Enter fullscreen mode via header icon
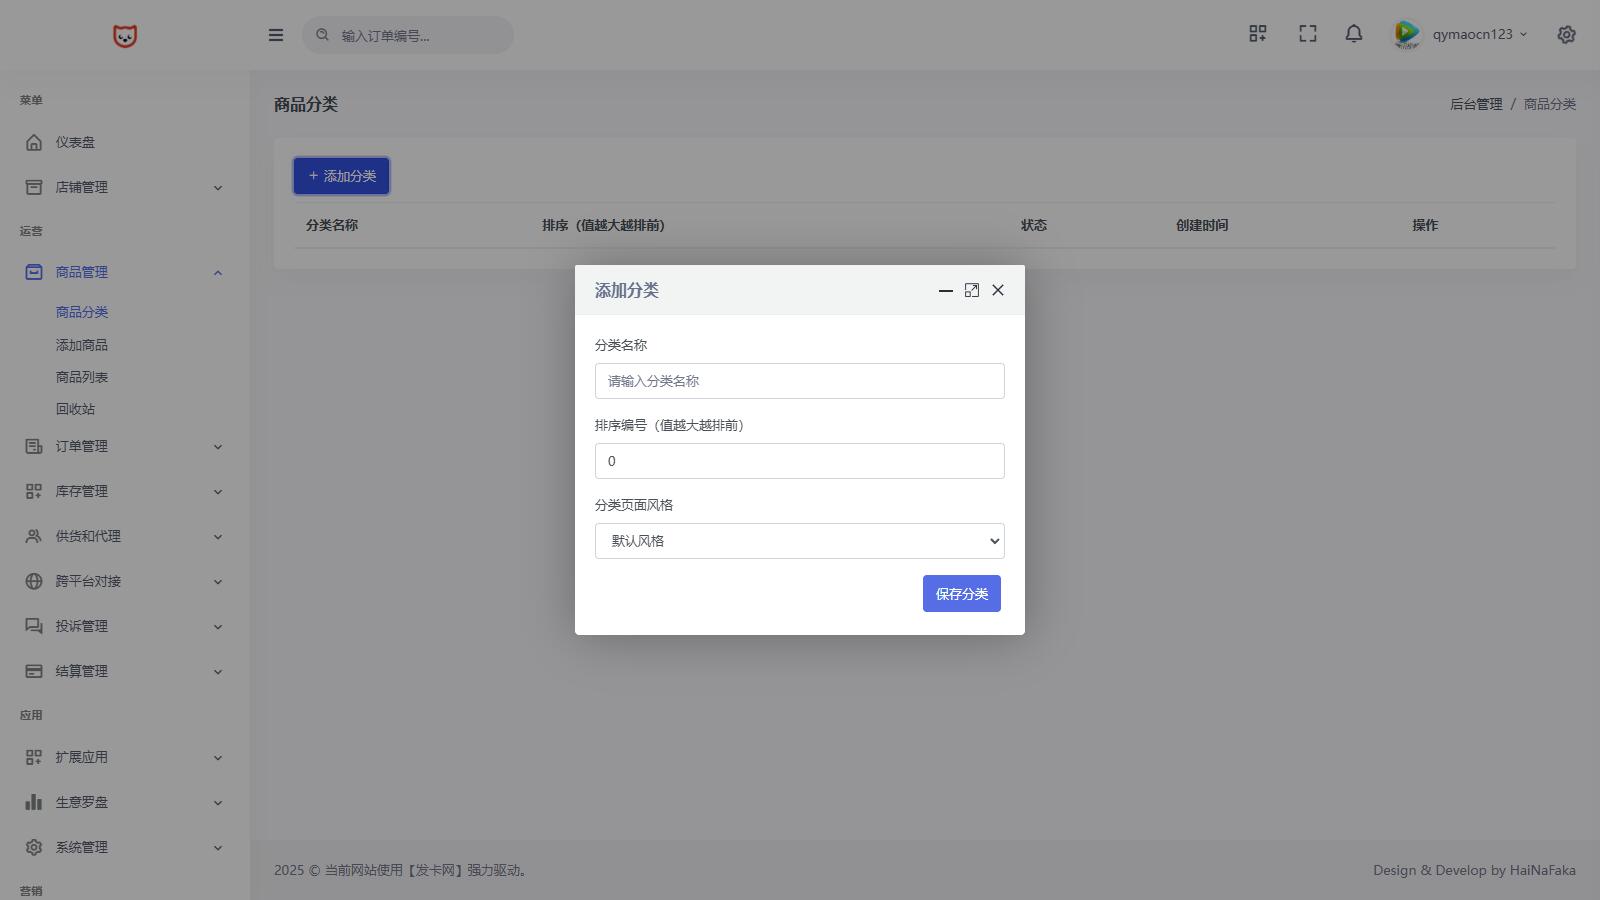The height and width of the screenshot is (900, 1600). click(x=1307, y=34)
